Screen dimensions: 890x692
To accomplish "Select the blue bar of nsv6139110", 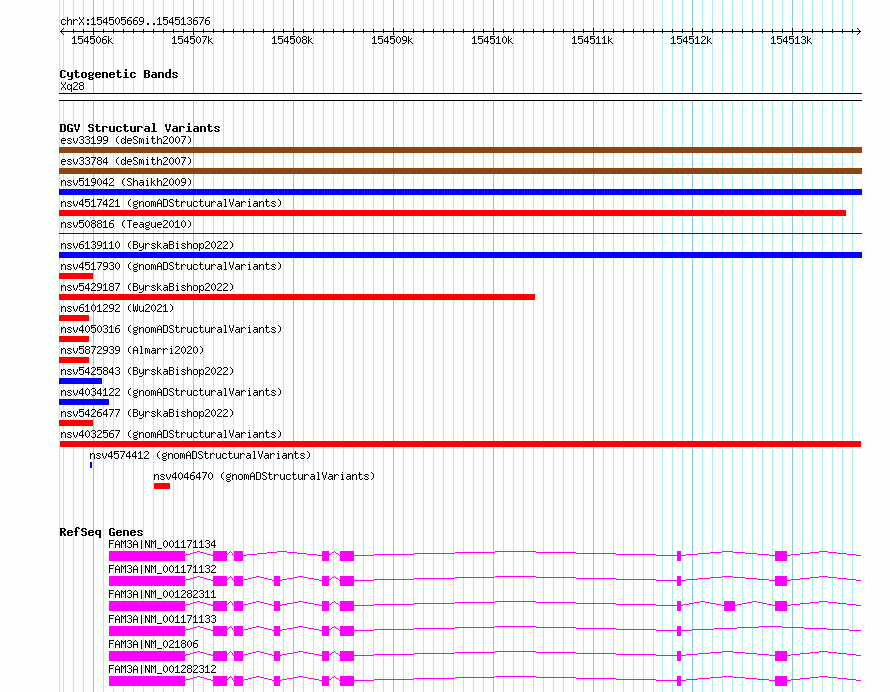I will 460,255.
